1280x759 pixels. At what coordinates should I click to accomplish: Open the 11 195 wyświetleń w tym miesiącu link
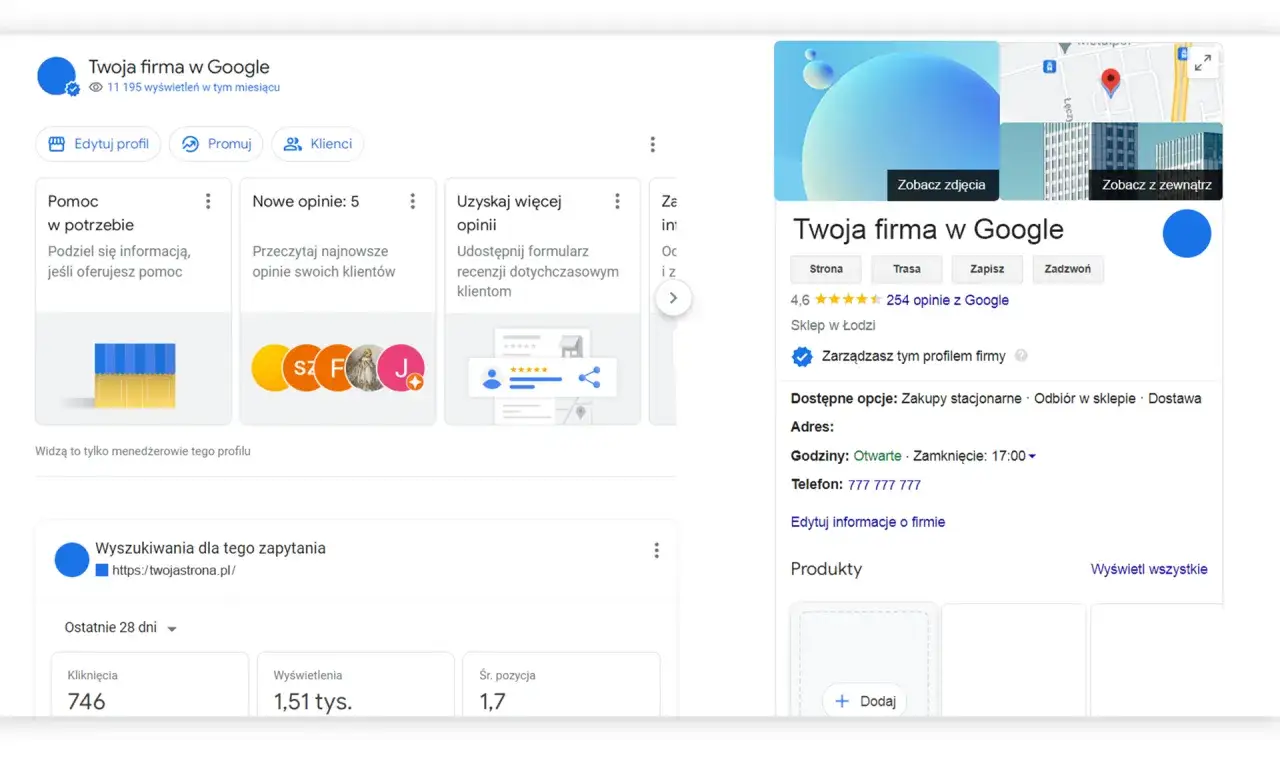pos(193,88)
